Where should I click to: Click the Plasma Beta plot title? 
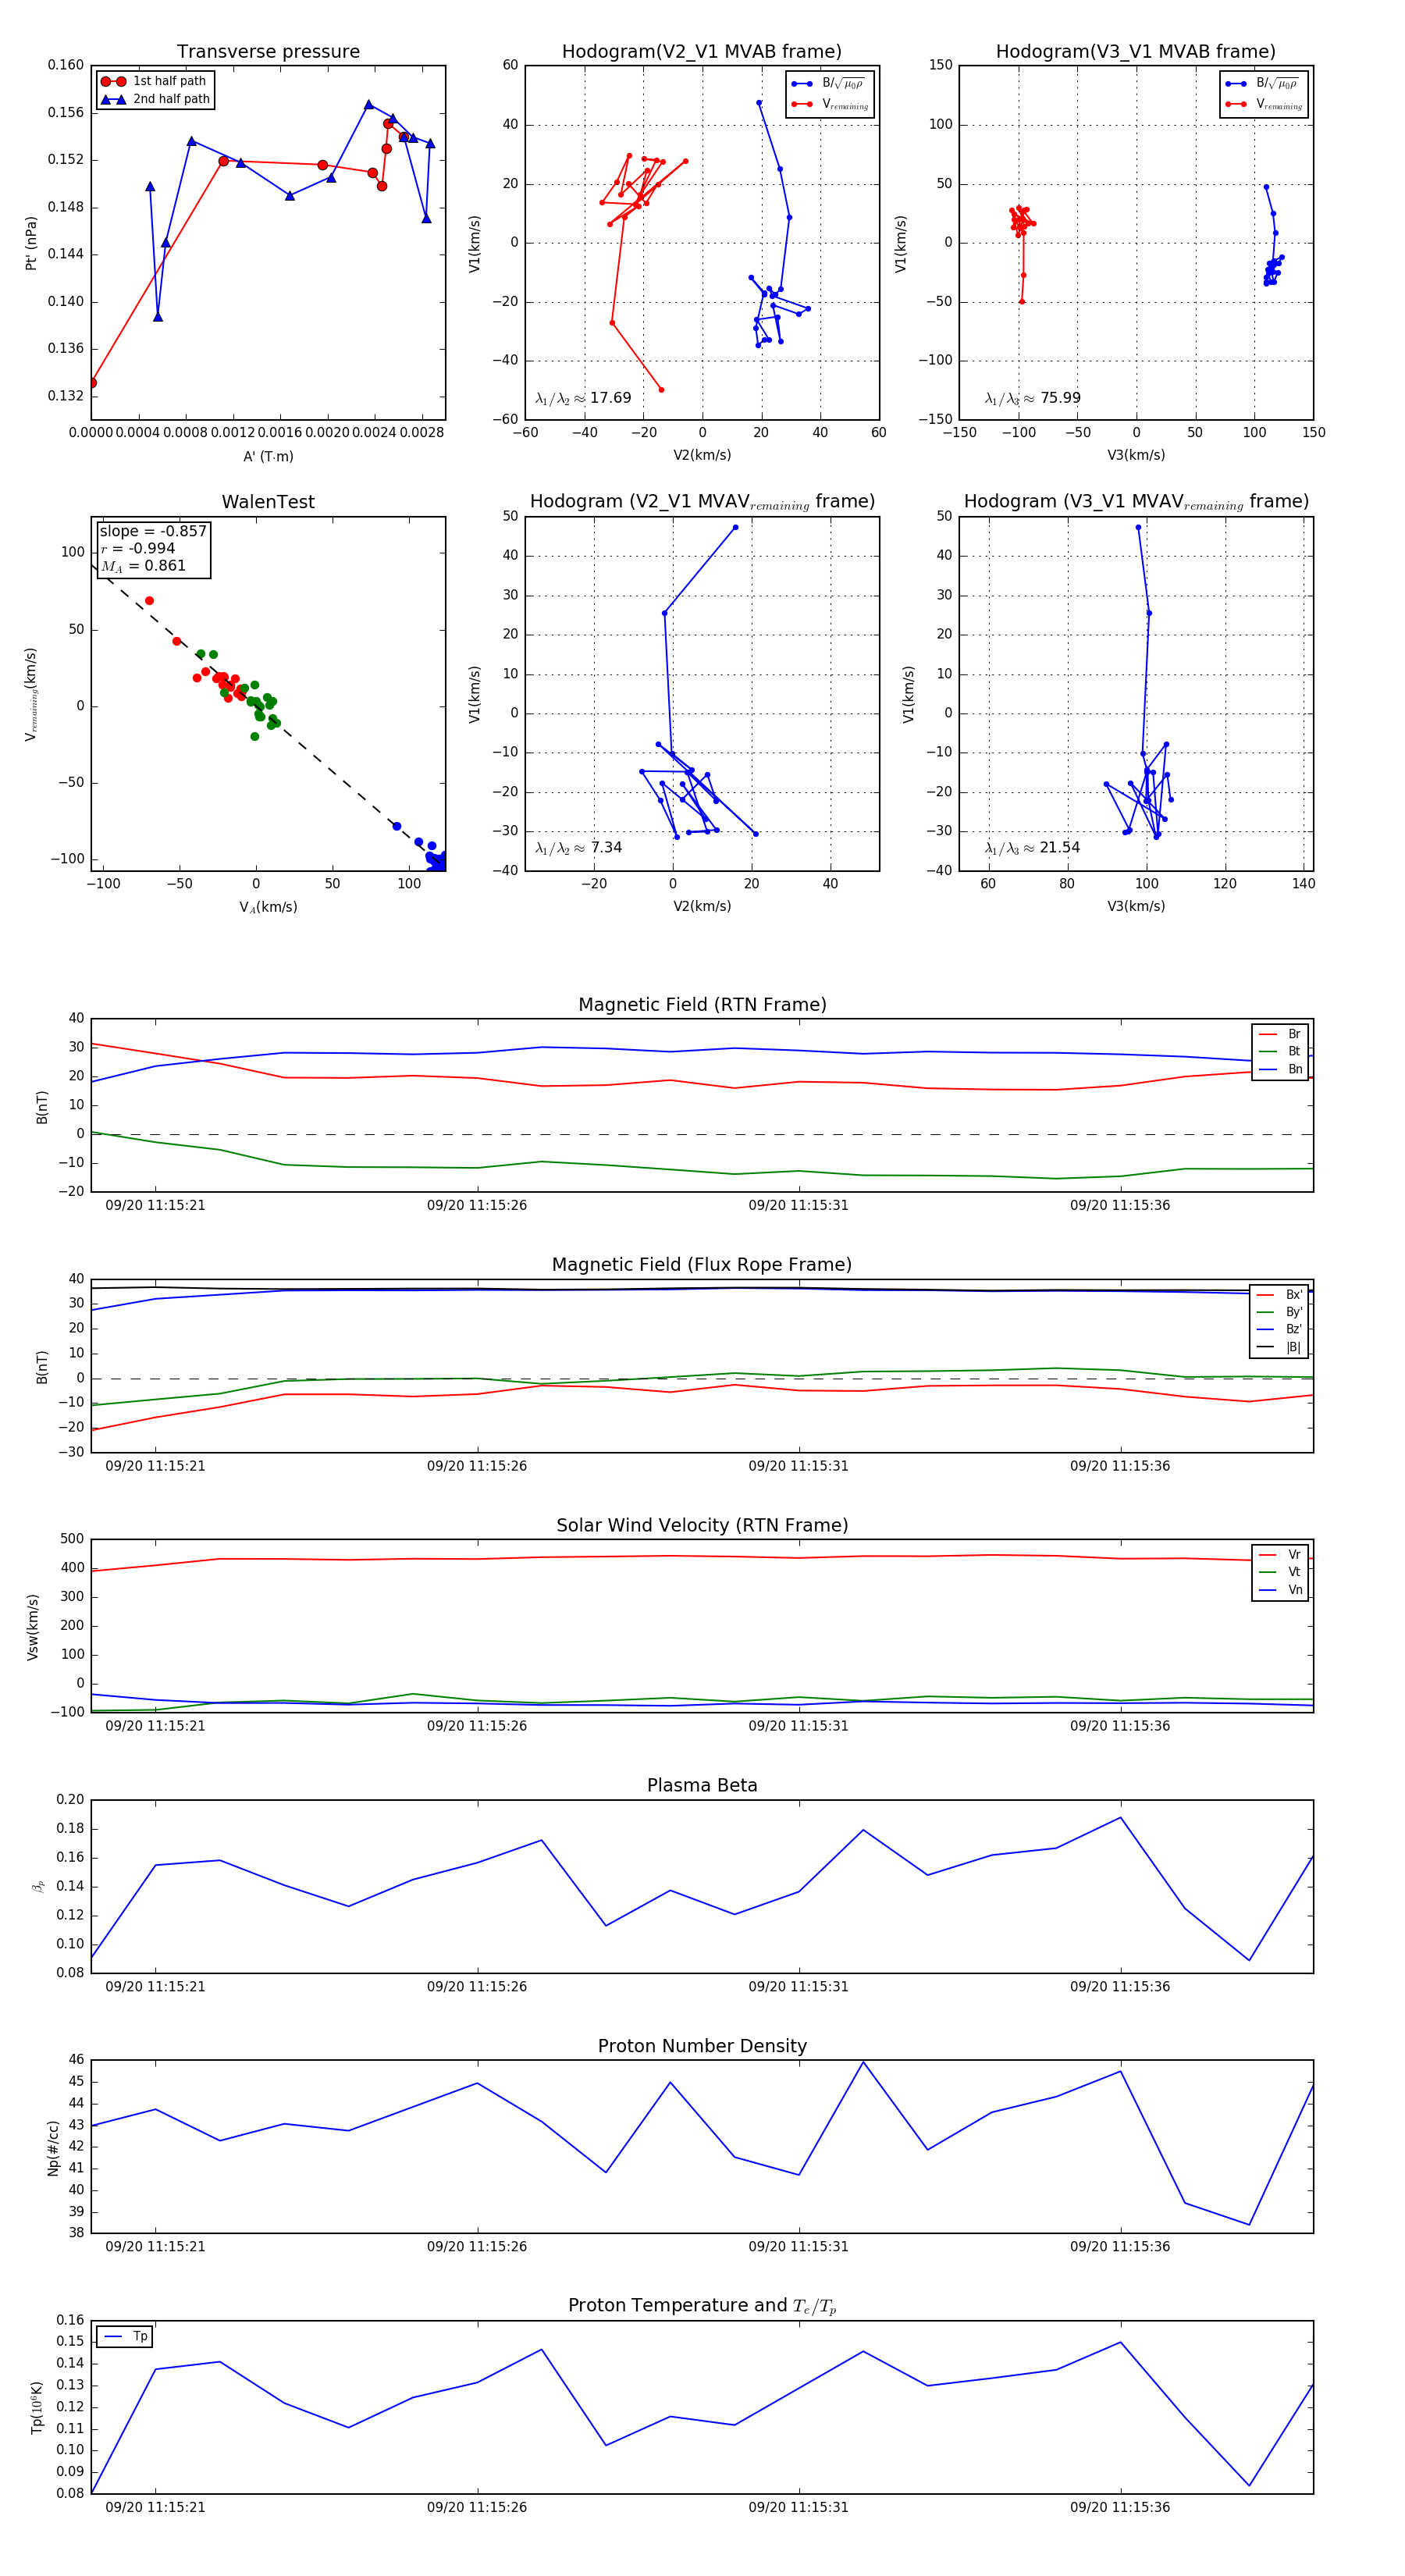[702, 1785]
